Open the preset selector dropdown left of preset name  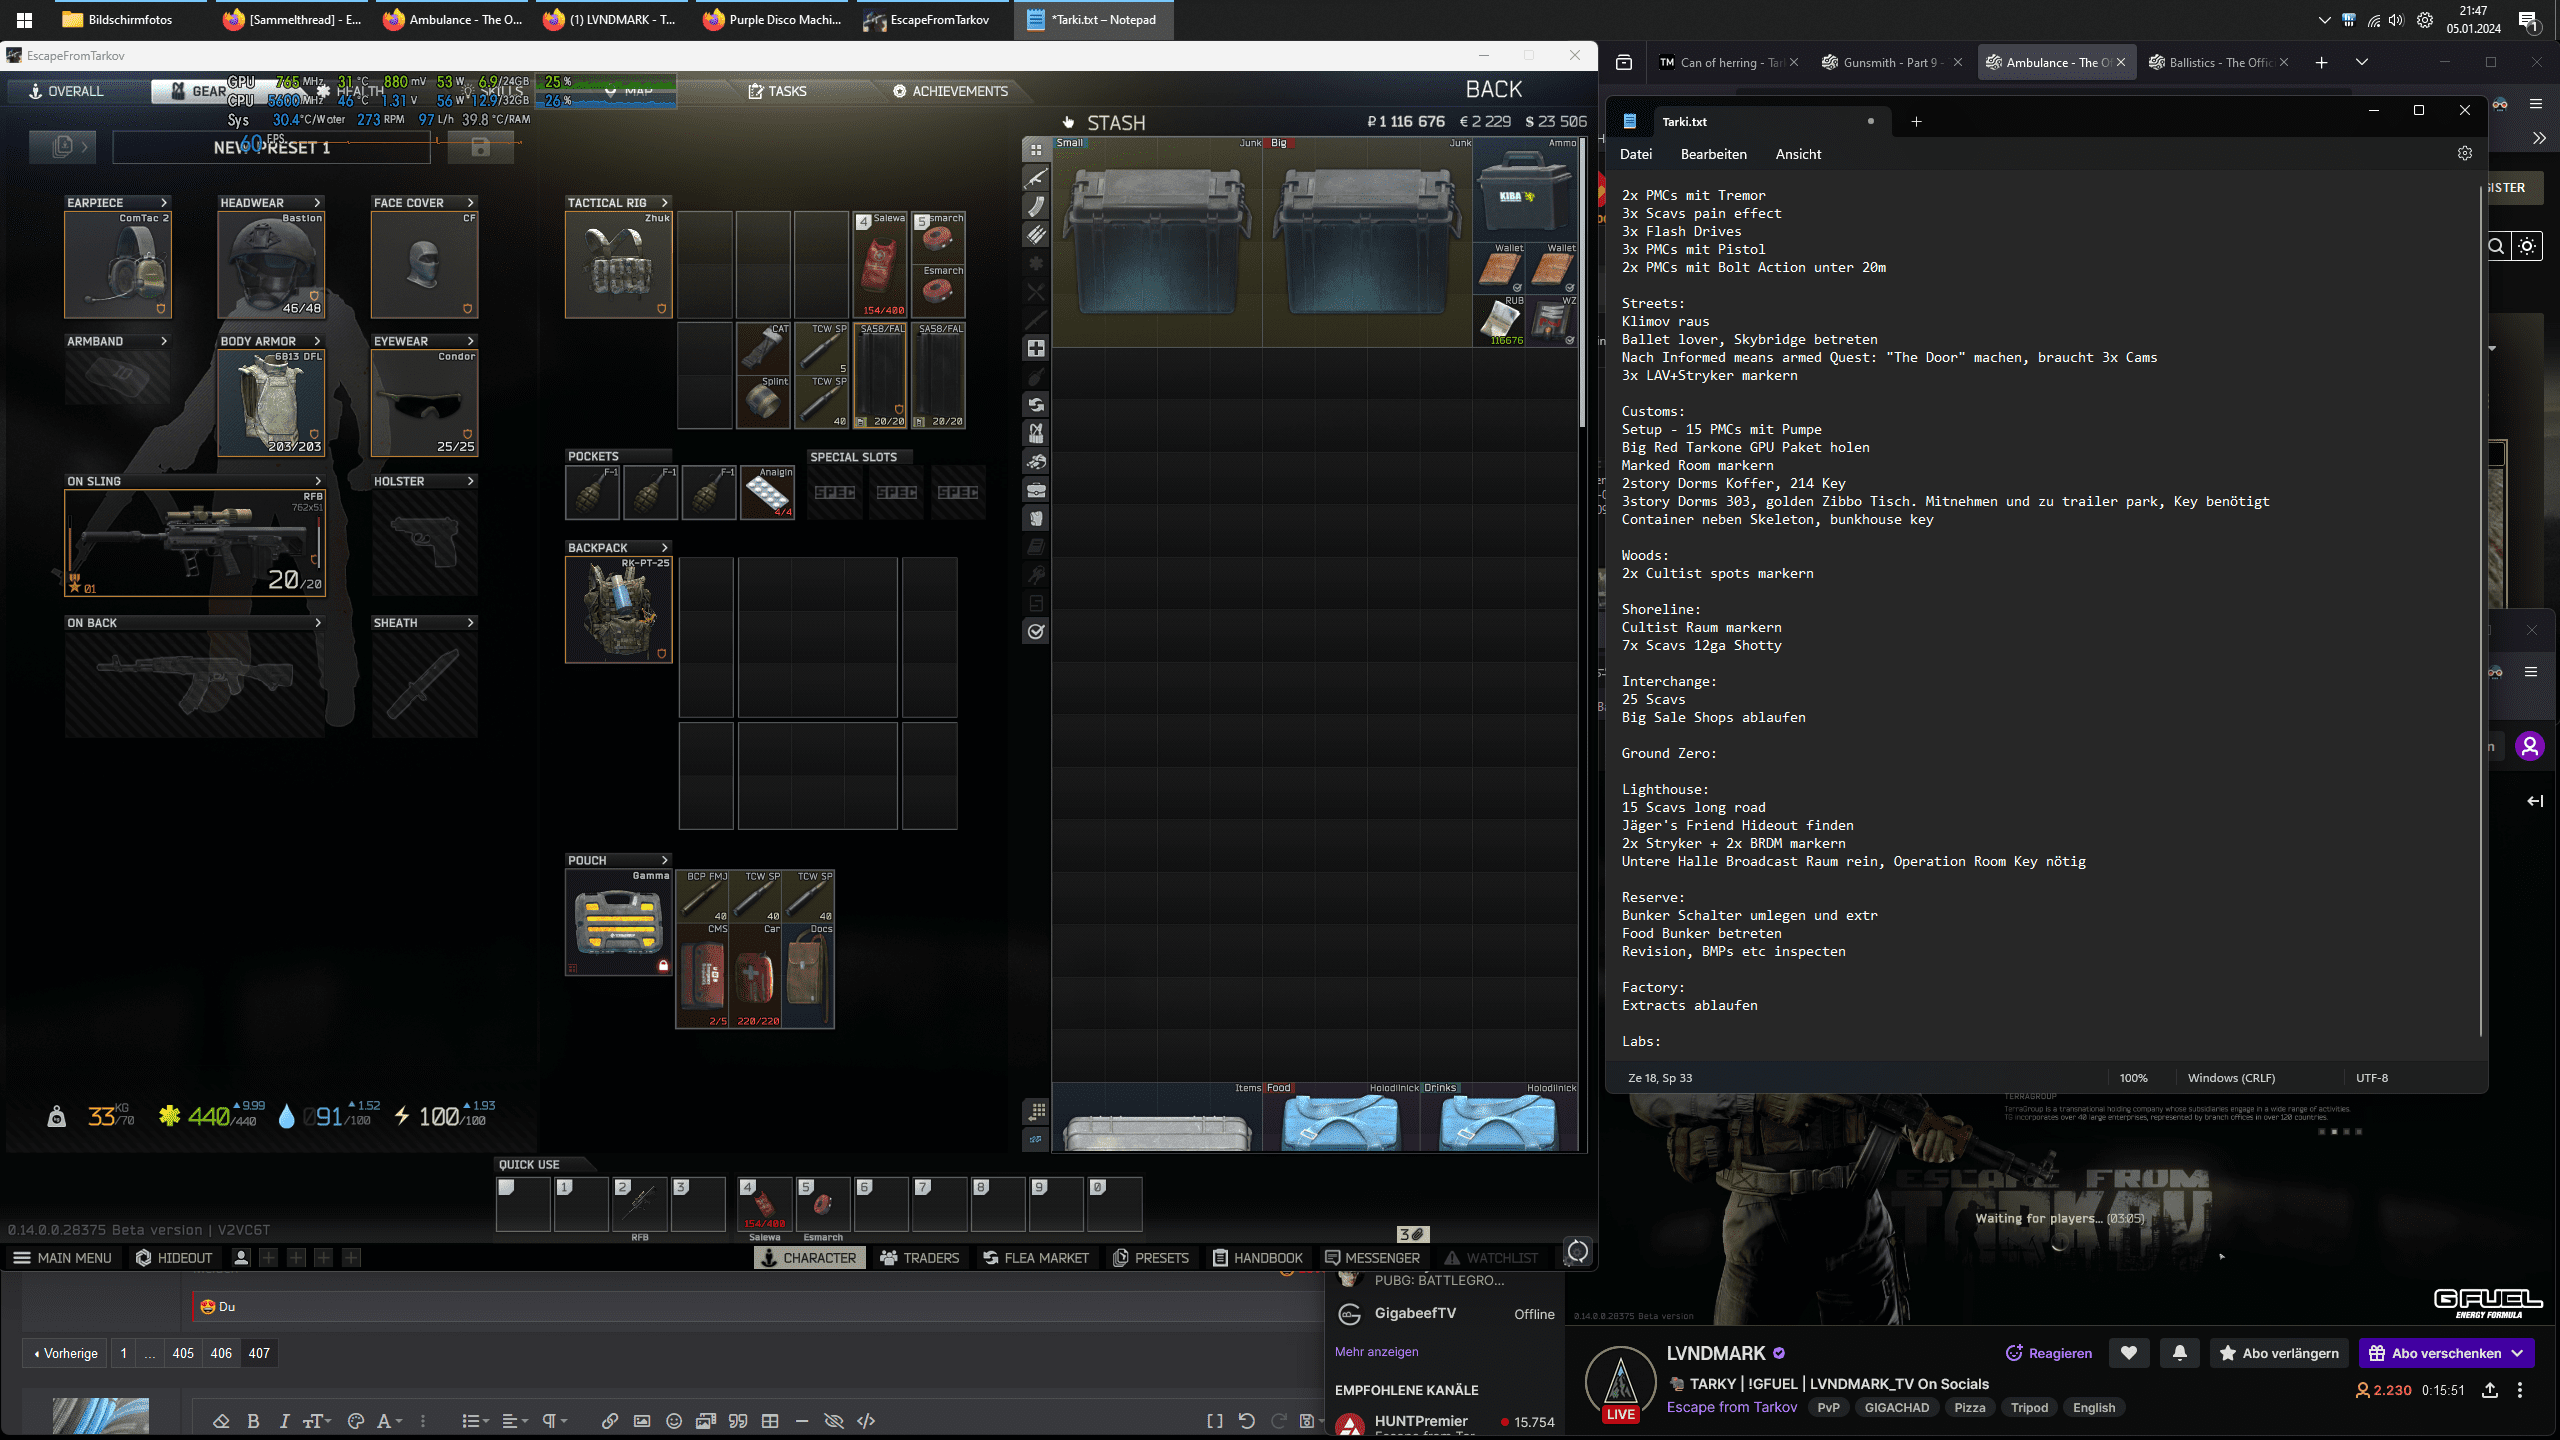(63, 147)
